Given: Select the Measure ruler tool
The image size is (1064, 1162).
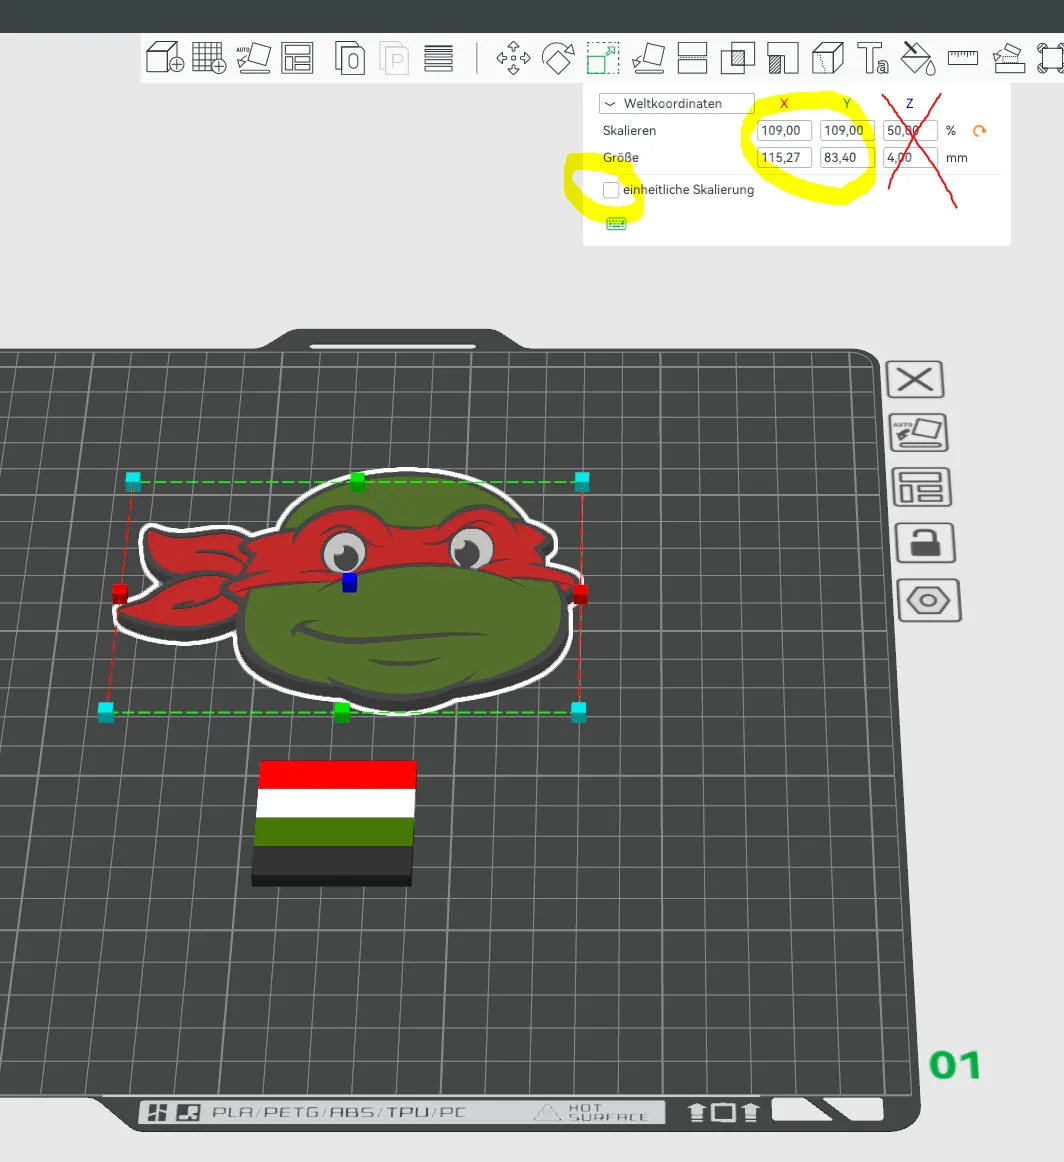Looking at the screenshot, I should [x=963, y=57].
